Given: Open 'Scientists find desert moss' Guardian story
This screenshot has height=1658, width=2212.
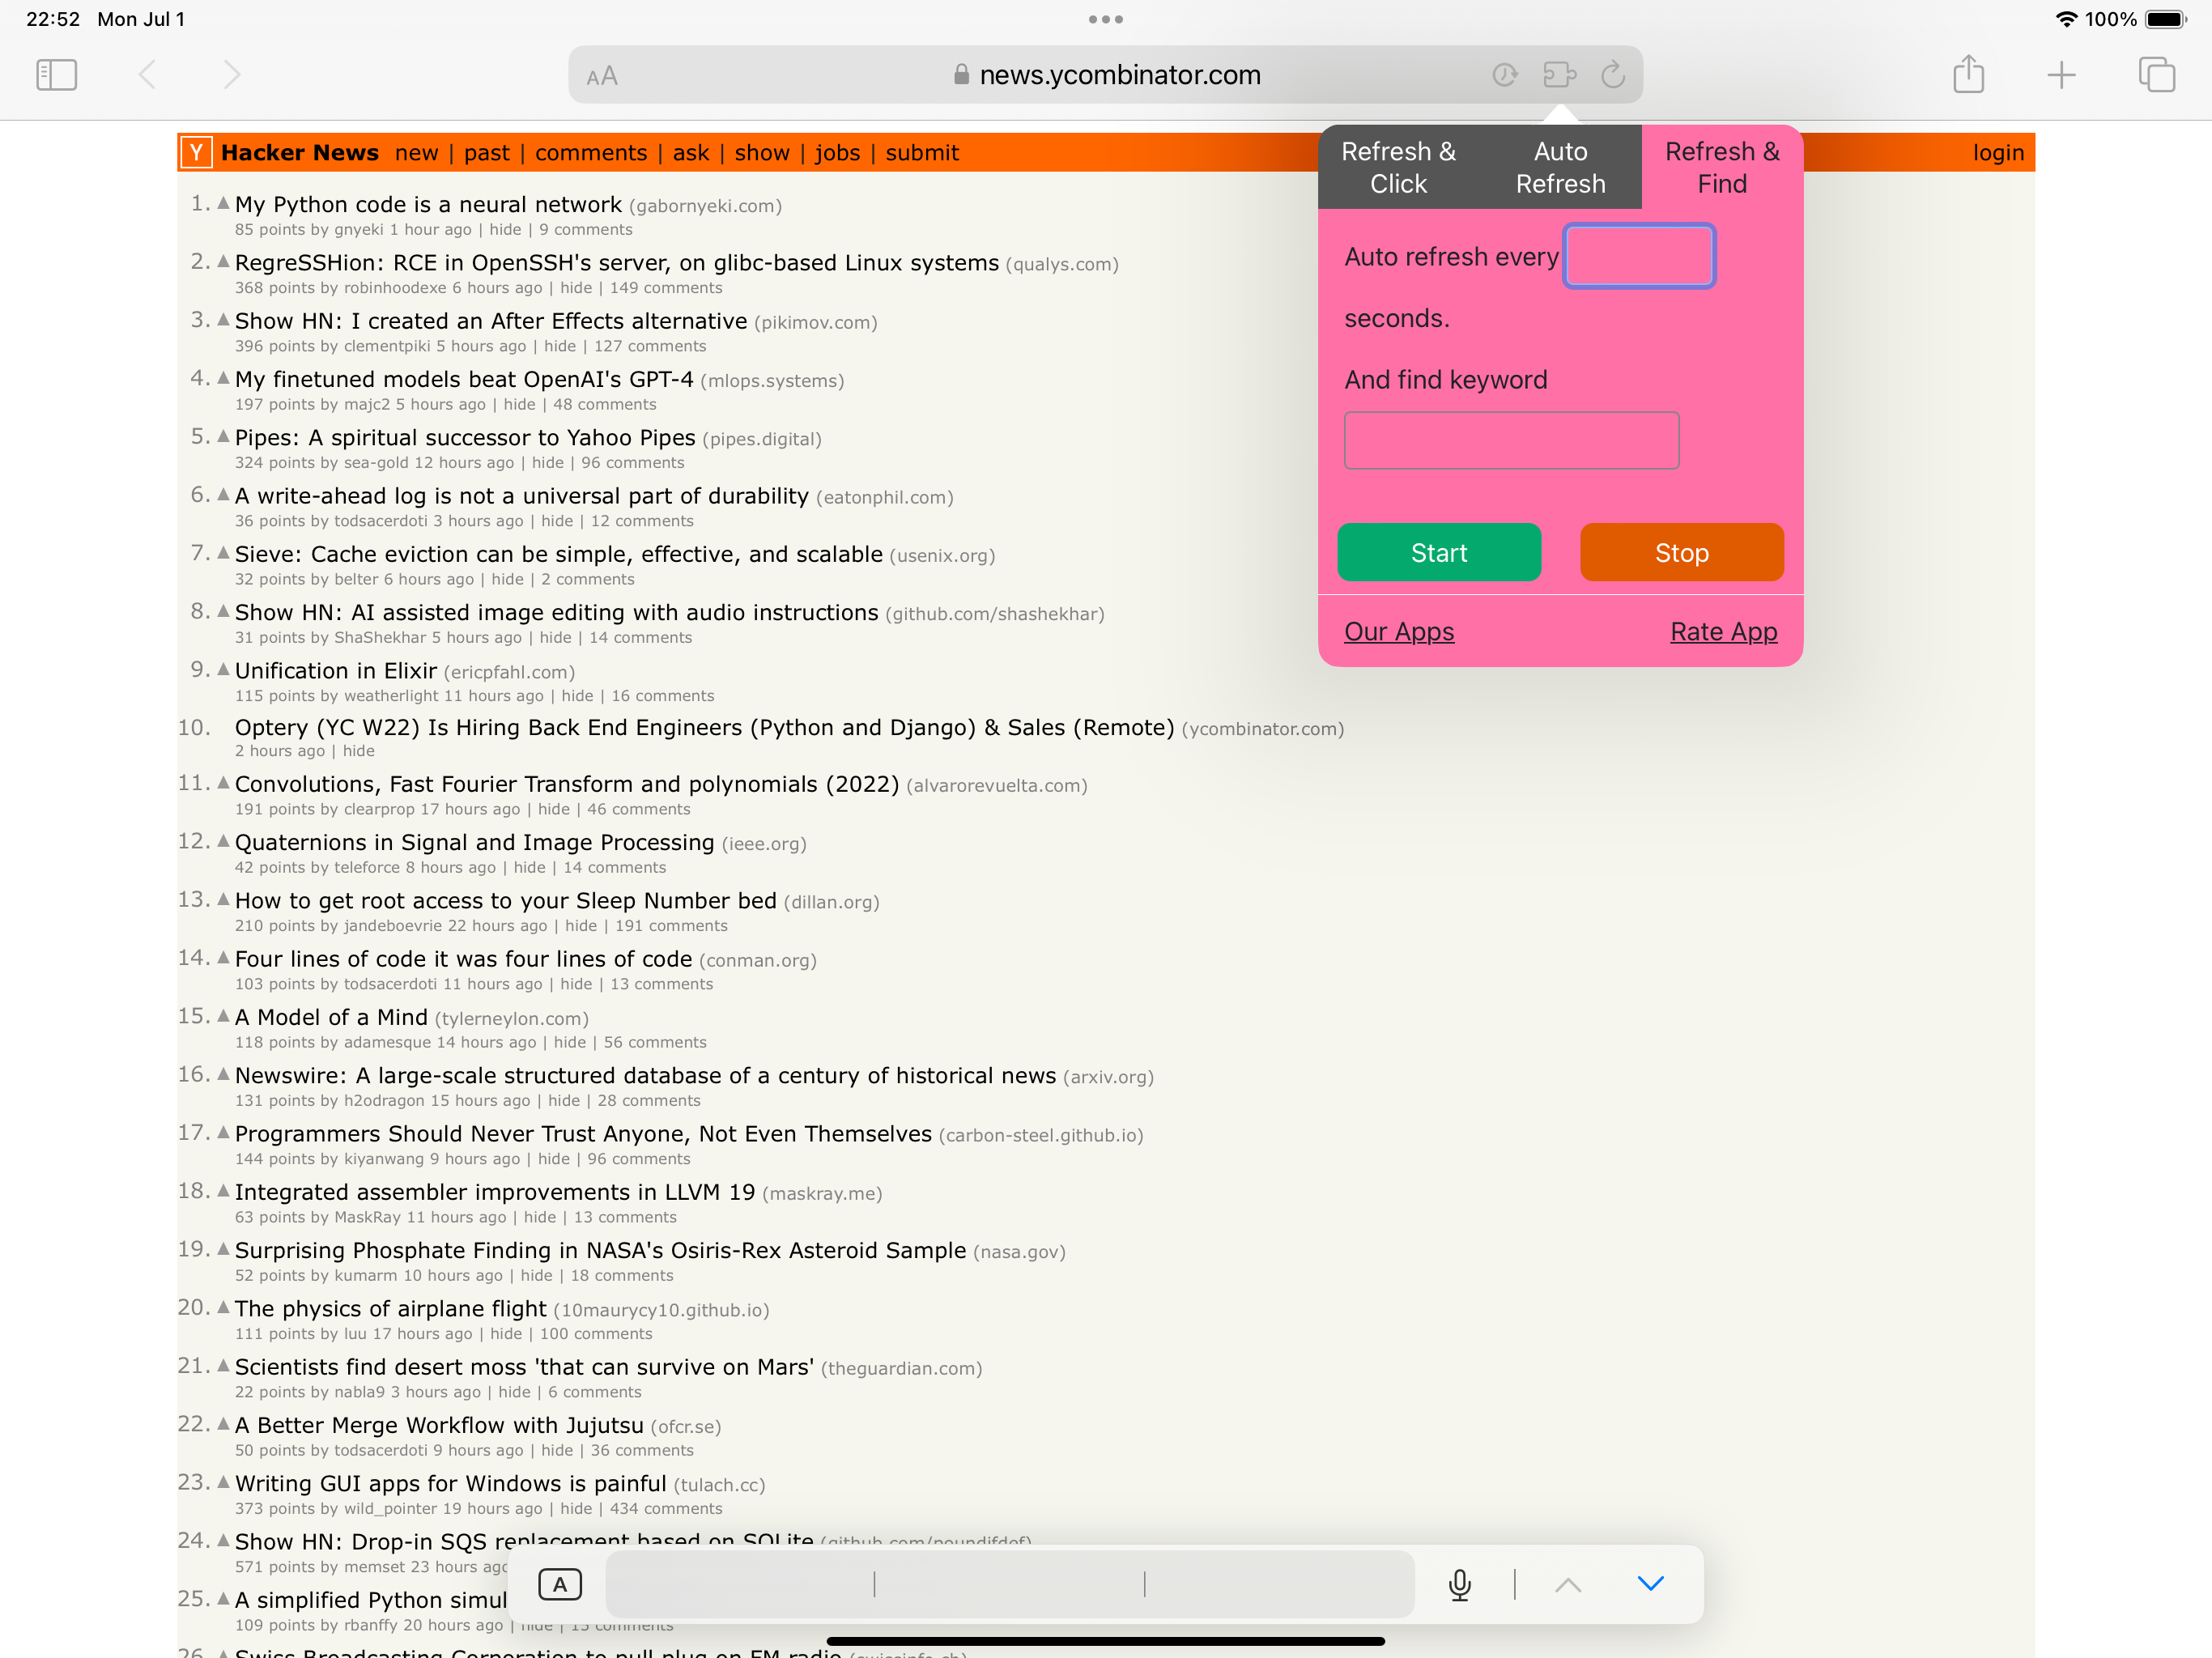Looking at the screenshot, I should [x=525, y=1367].
